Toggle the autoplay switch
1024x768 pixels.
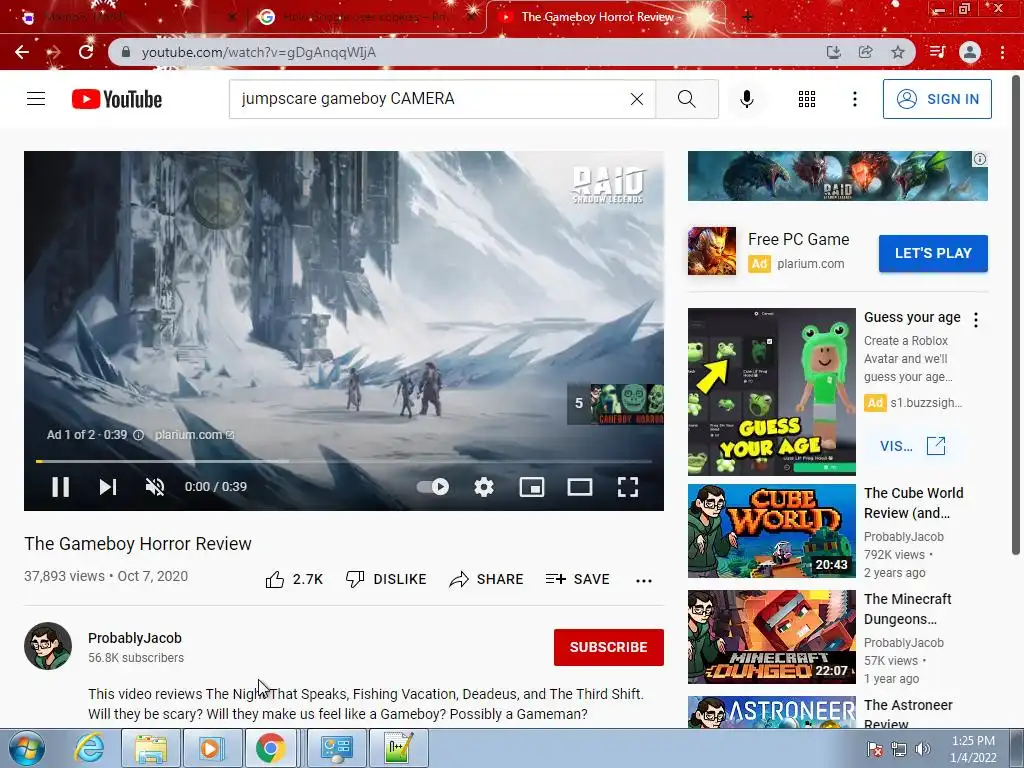pyautogui.click(x=433, y=487)
